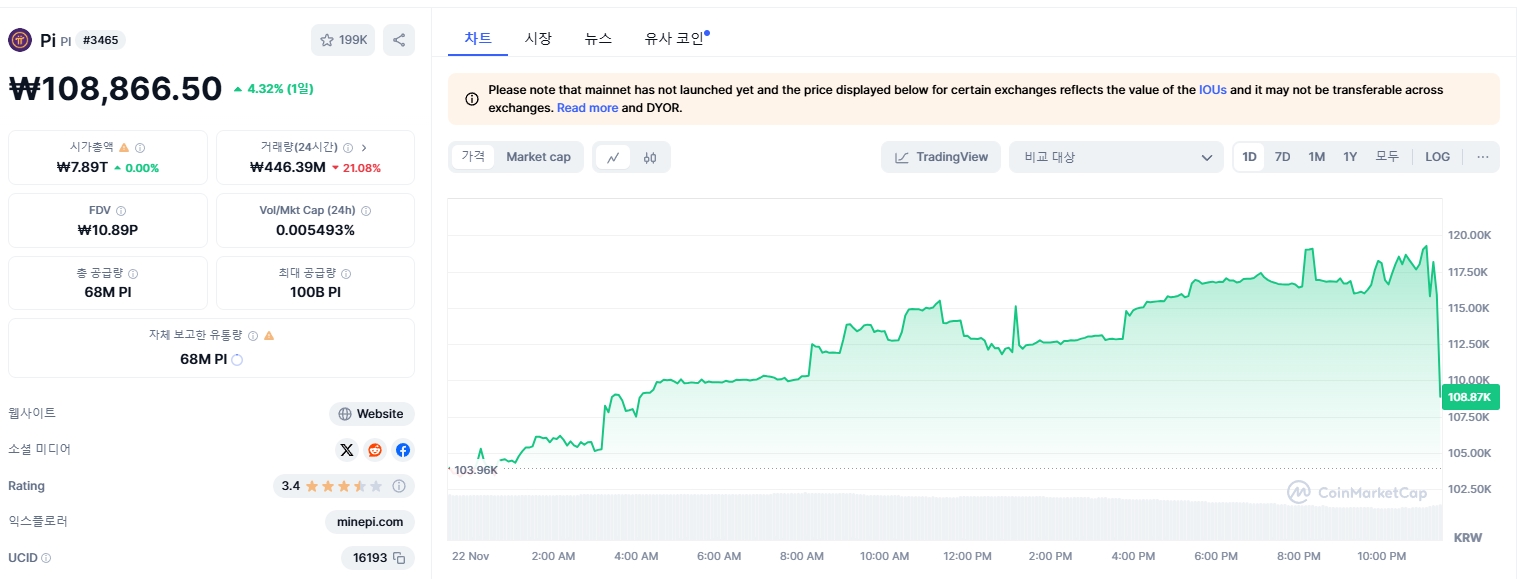
Task: Open Pi's Reddit community
Action: [x=374, y=450]
